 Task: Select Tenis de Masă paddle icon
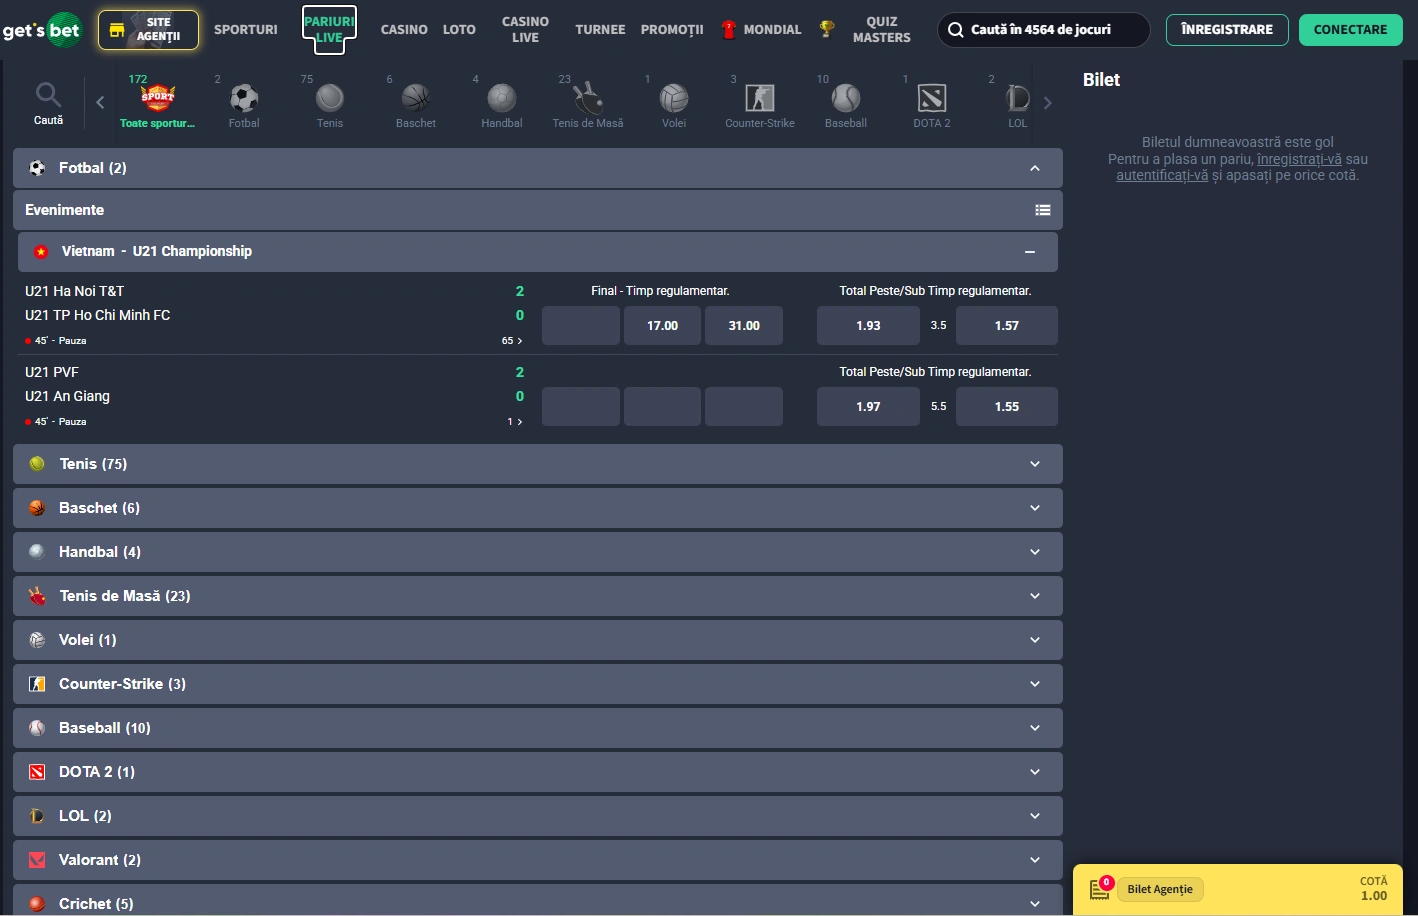[588, 98]
